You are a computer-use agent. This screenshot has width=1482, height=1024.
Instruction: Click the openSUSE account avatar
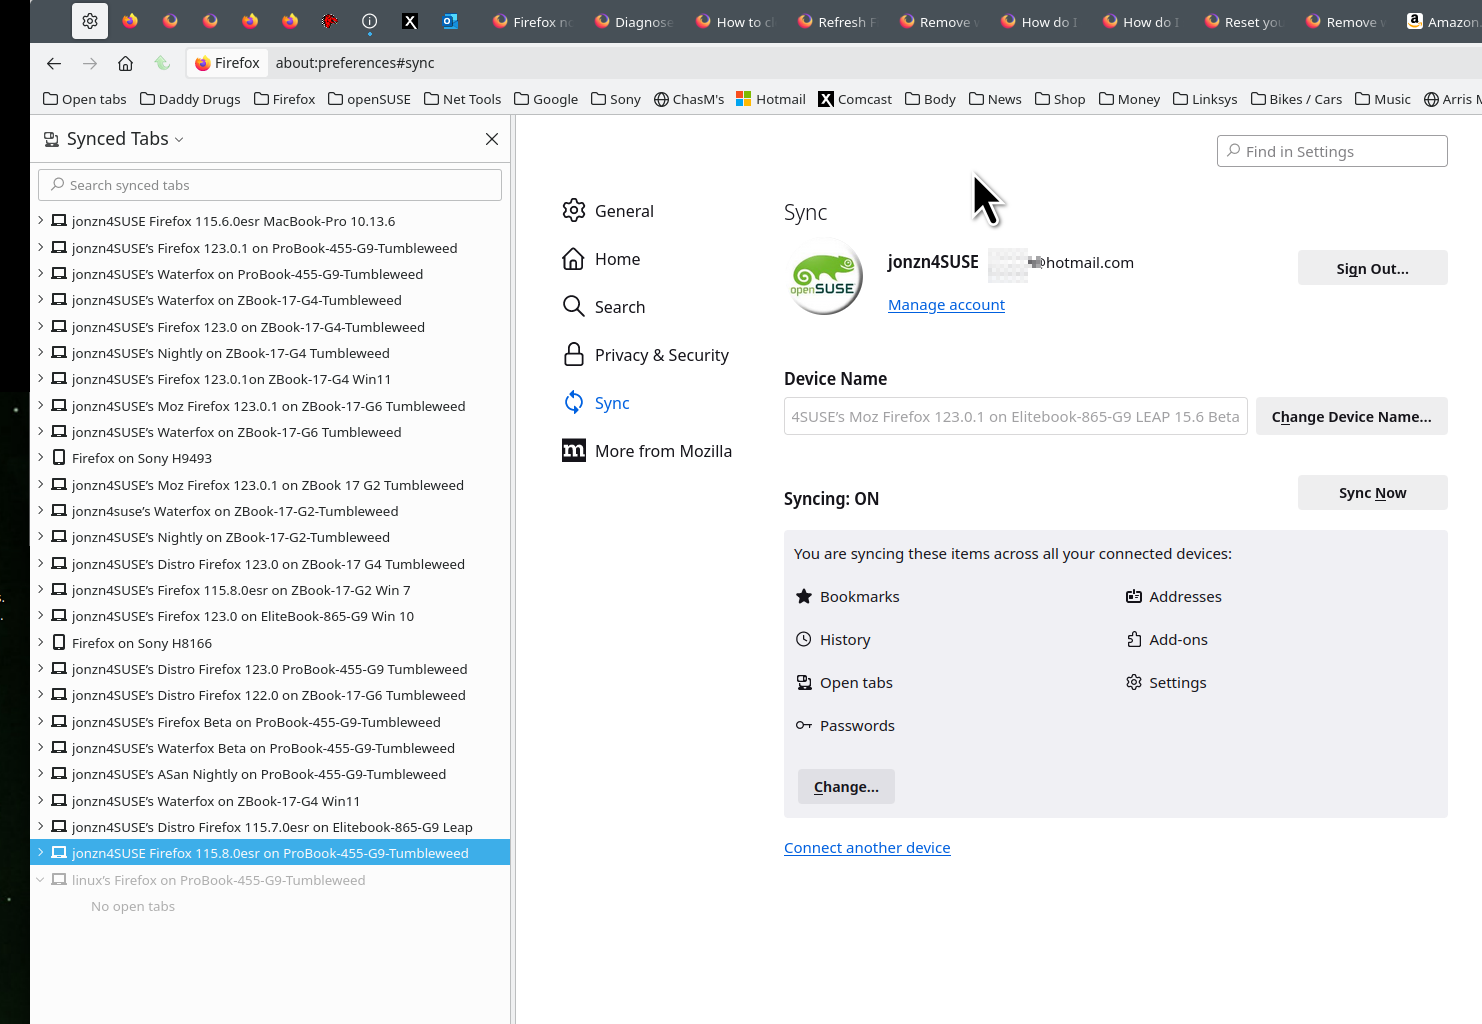coord(824,278)
